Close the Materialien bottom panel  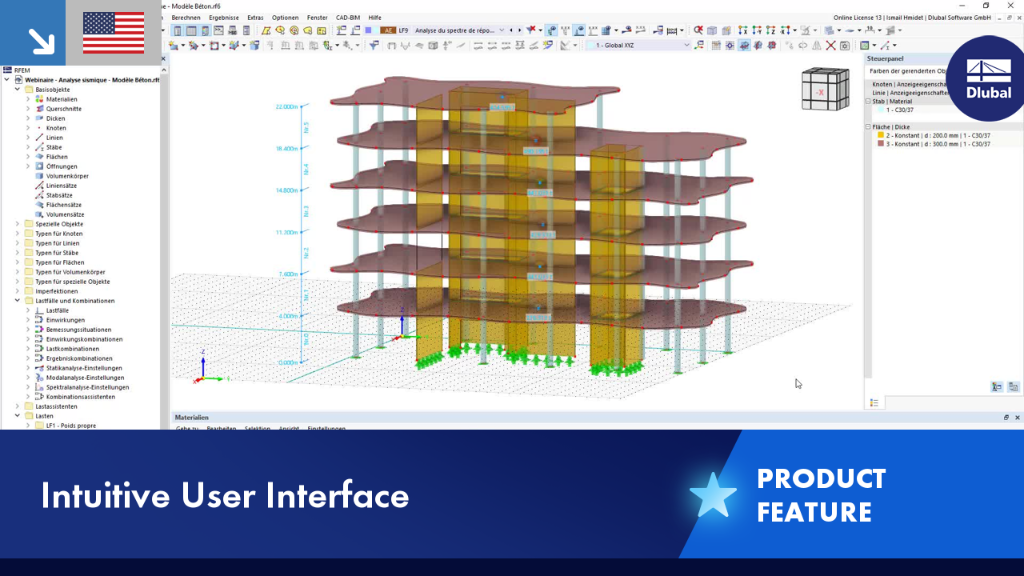[x=1017, y=417]
